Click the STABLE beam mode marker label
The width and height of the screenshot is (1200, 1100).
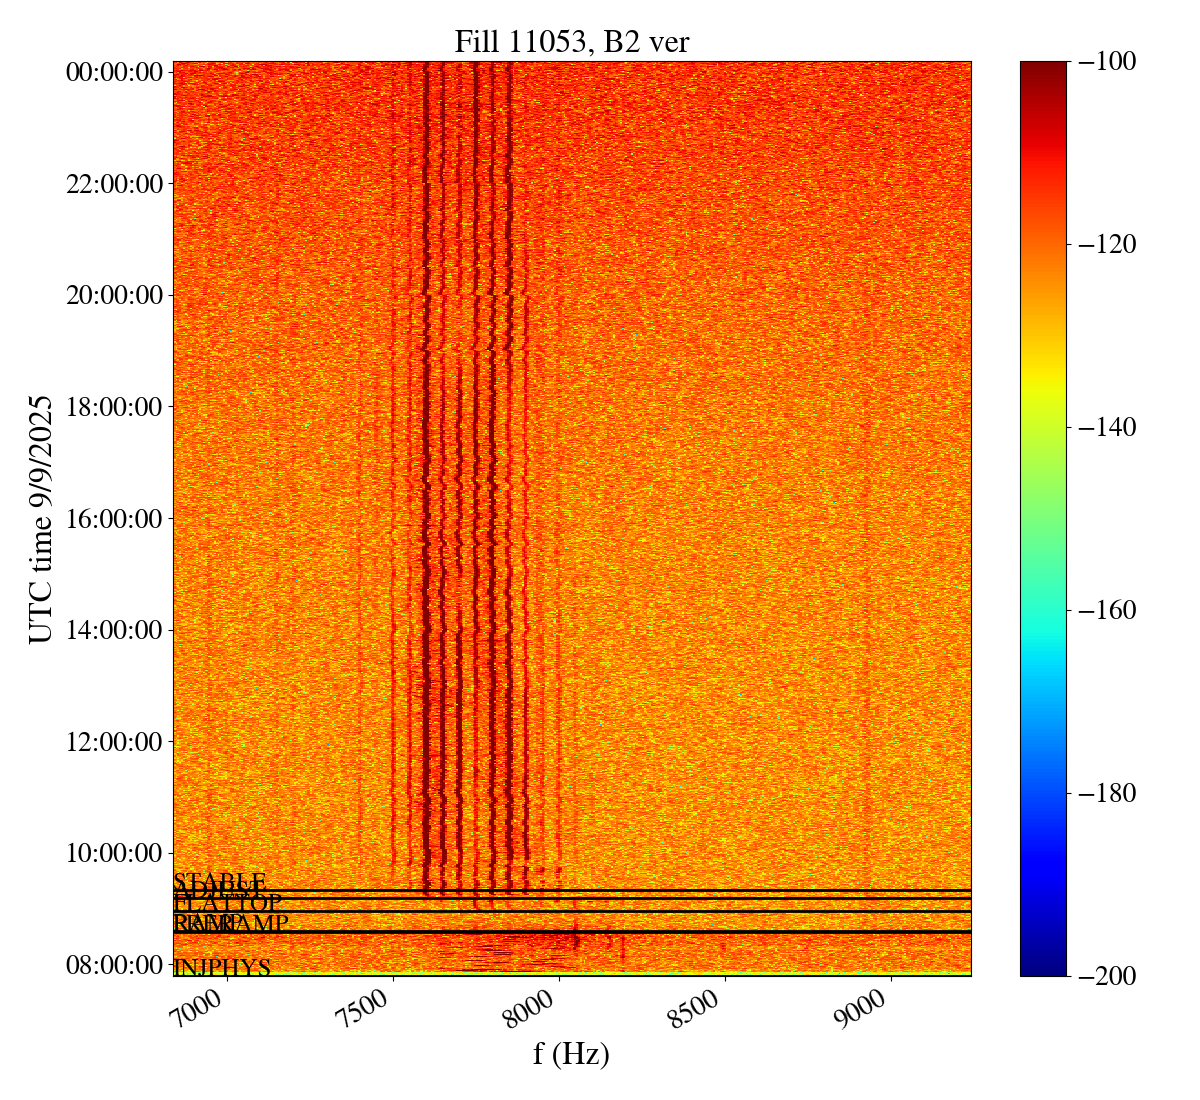tap(219, 881)
